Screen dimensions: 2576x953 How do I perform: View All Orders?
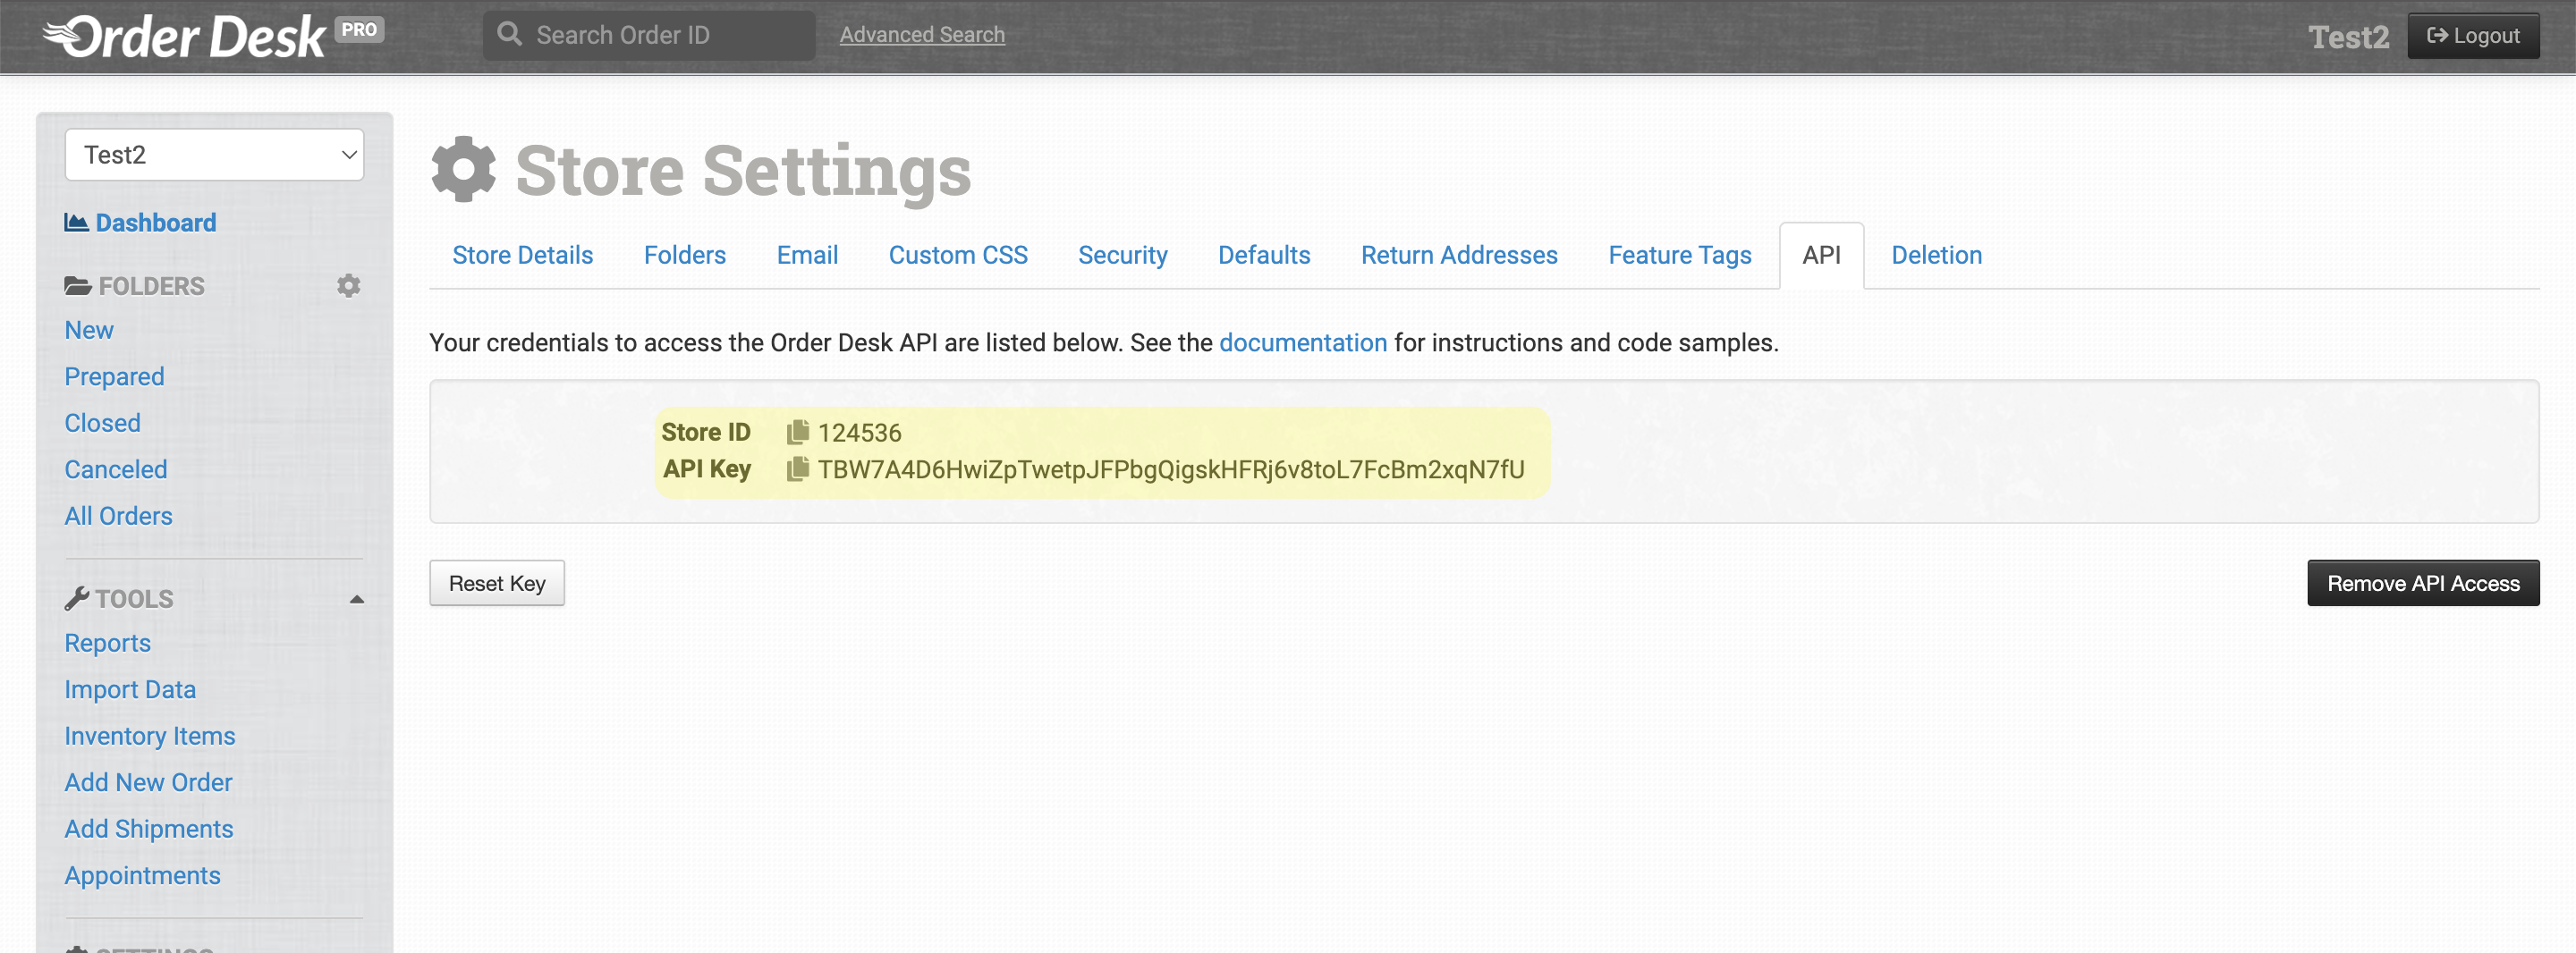[118, 516]
